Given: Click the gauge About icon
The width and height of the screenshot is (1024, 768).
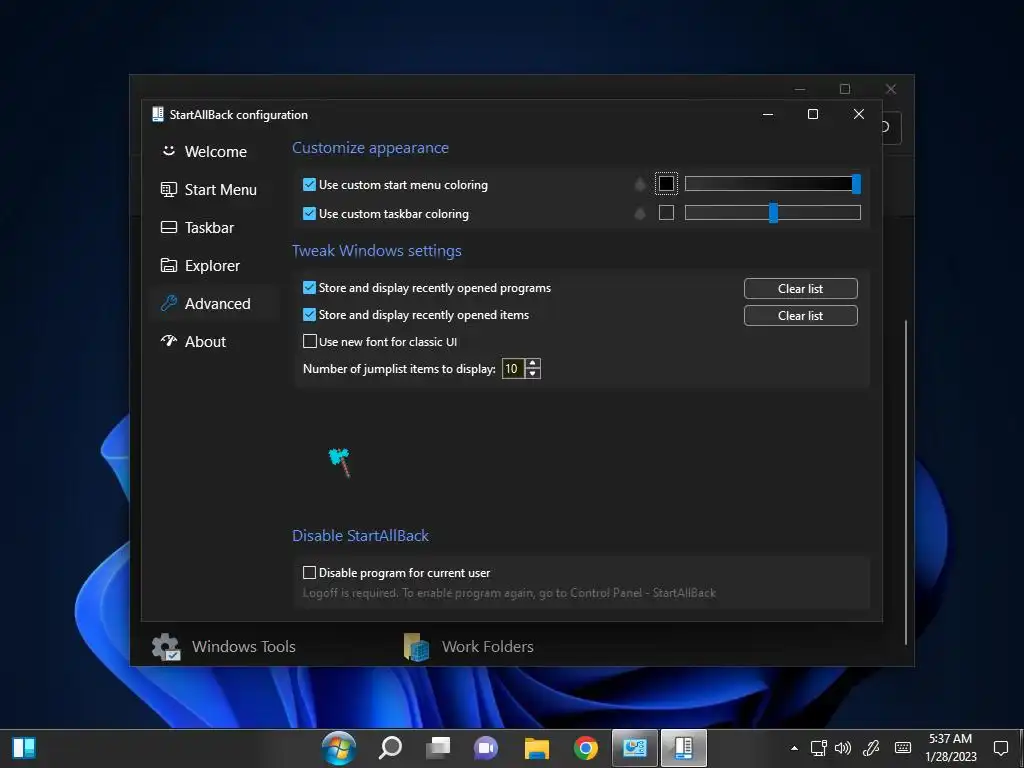Looking at the screenshot, I should (168, 341).
